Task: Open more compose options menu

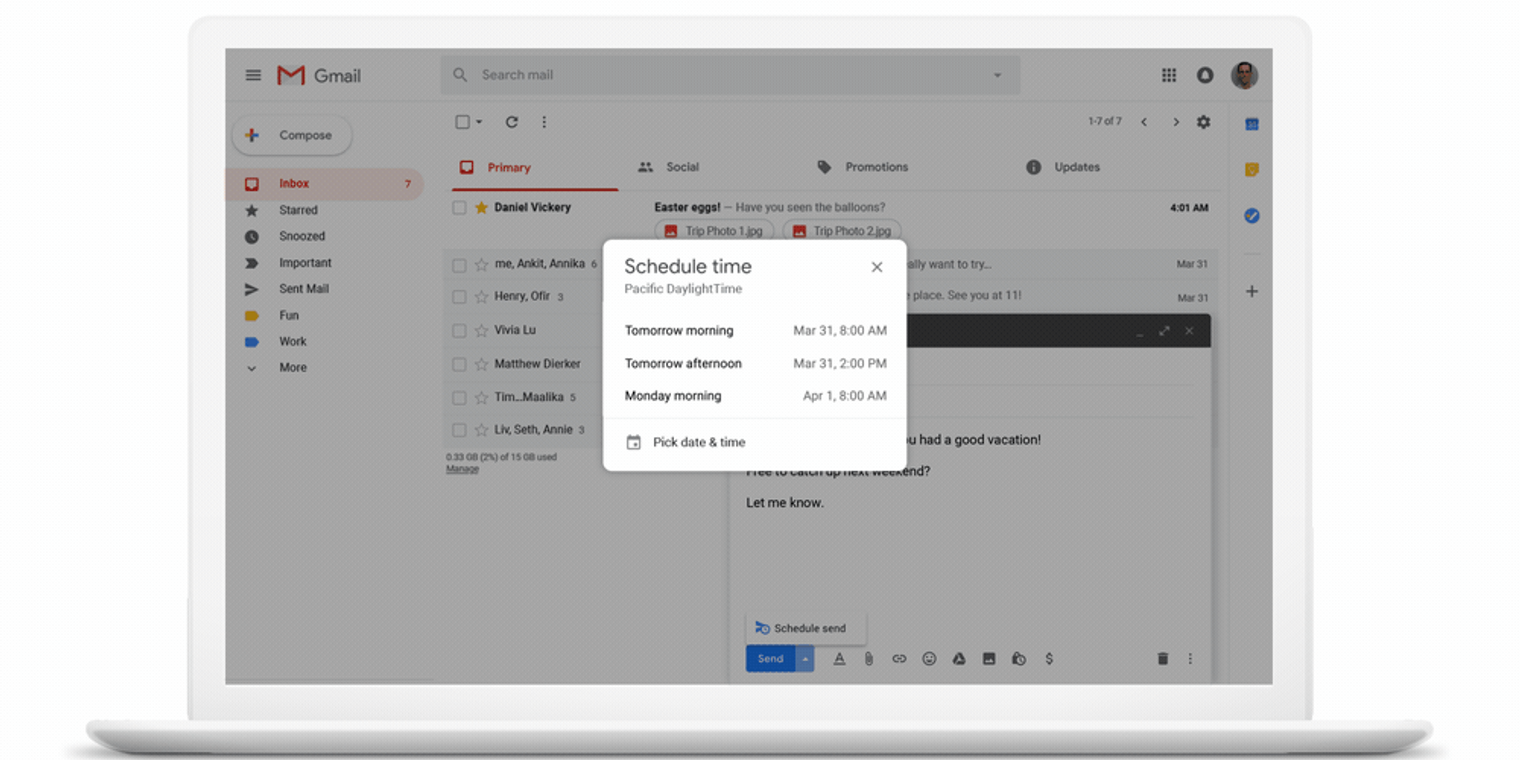Action: pyautogui.click(x=1190, y=658)
